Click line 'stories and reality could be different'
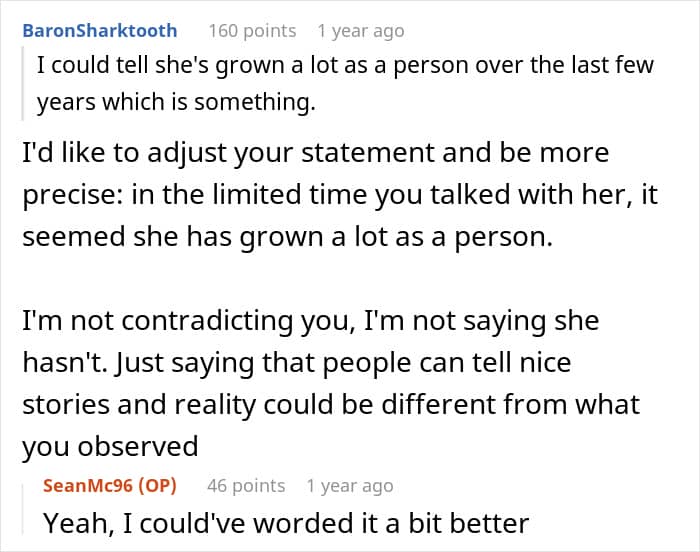The width and height of the screenshot is (700, 552). [x=331, y=405]
